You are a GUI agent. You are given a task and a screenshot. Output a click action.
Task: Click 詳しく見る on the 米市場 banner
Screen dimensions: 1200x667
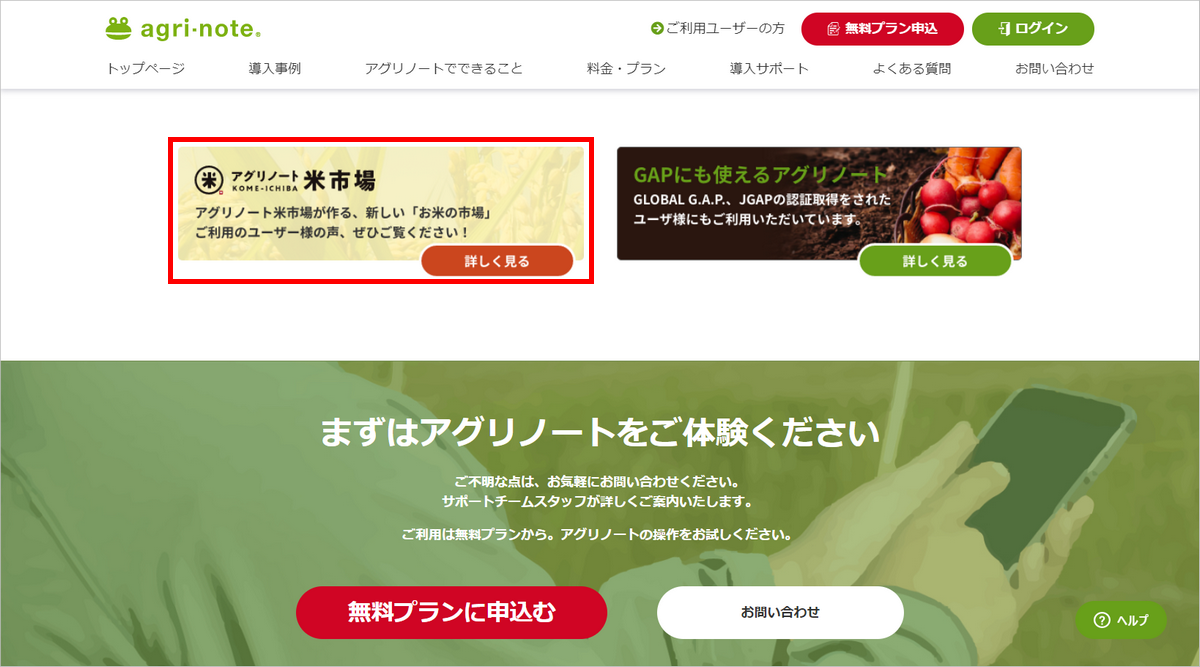coord(497,261)
